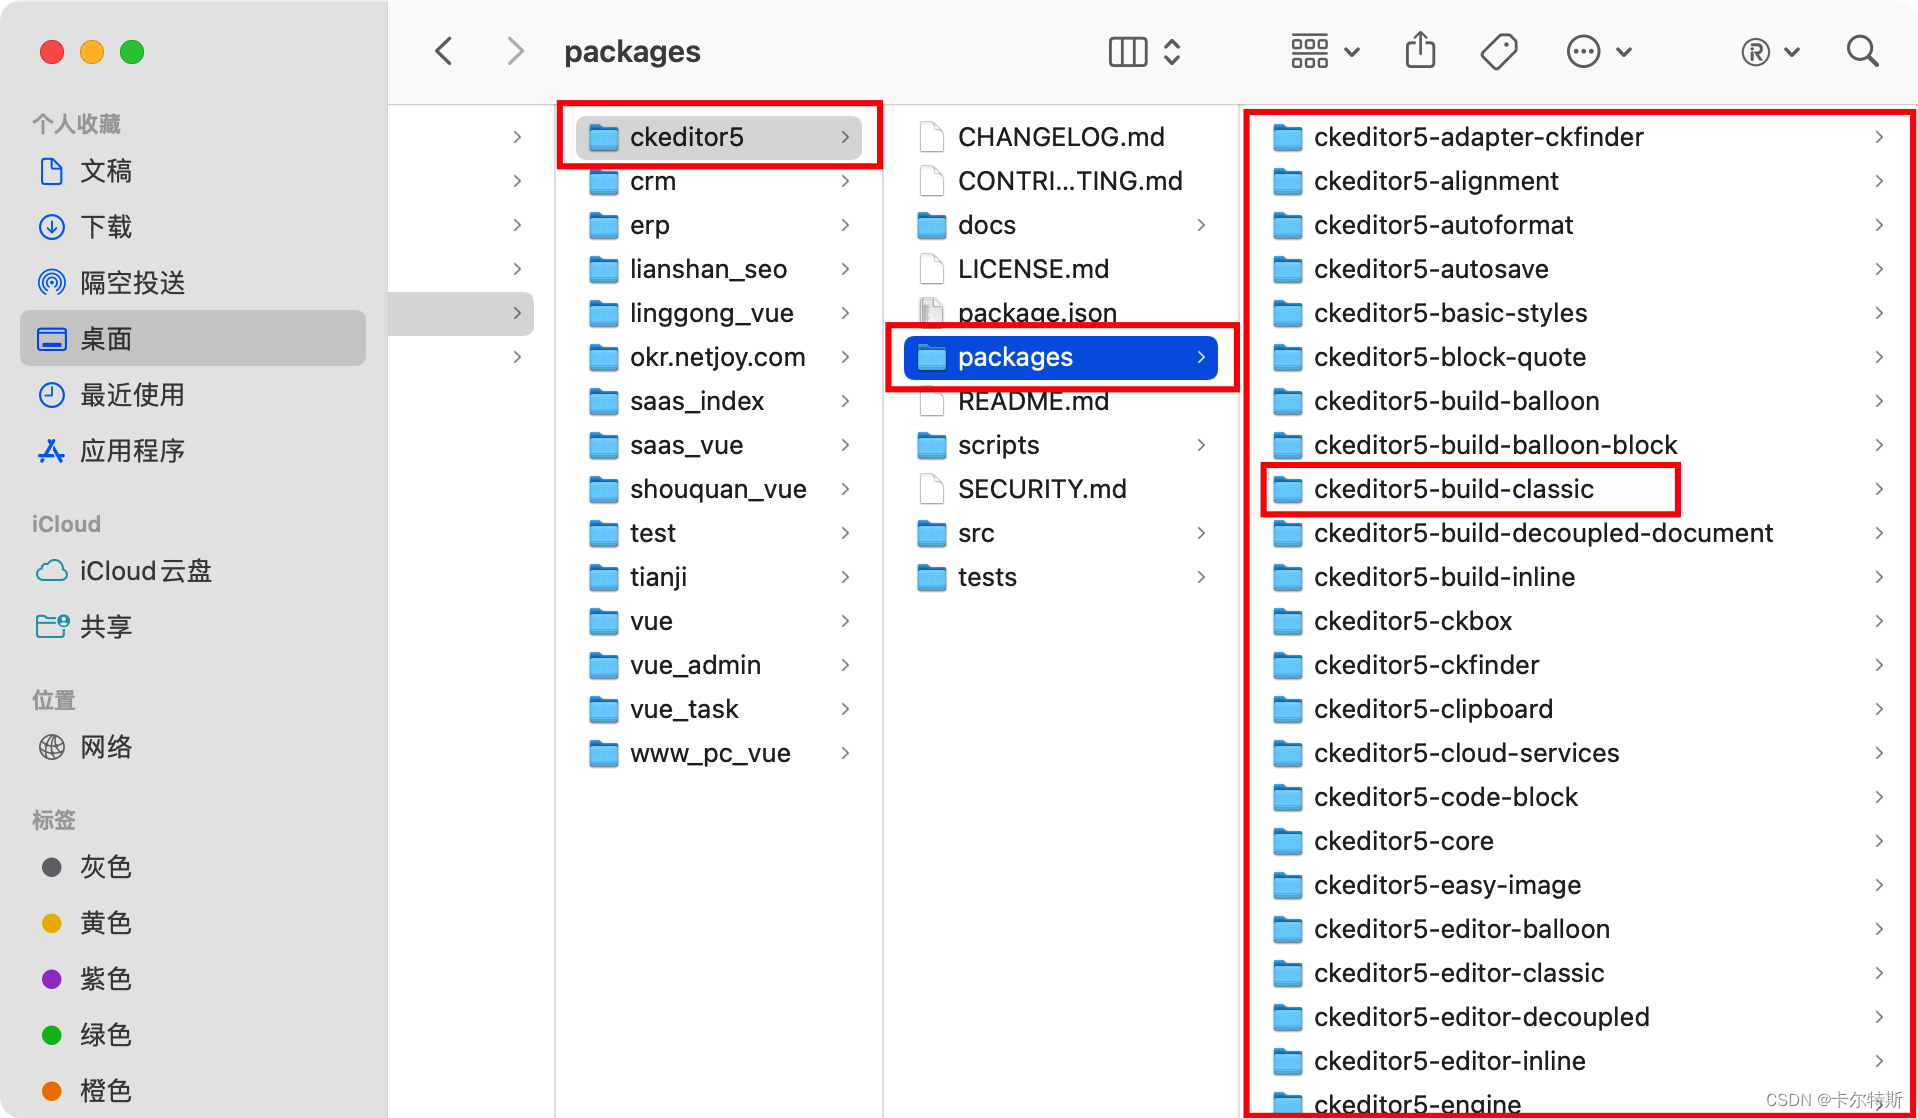The image size is (1918, 1118).
Task: Select the README.md file
Action: [x=1061, y=401]
